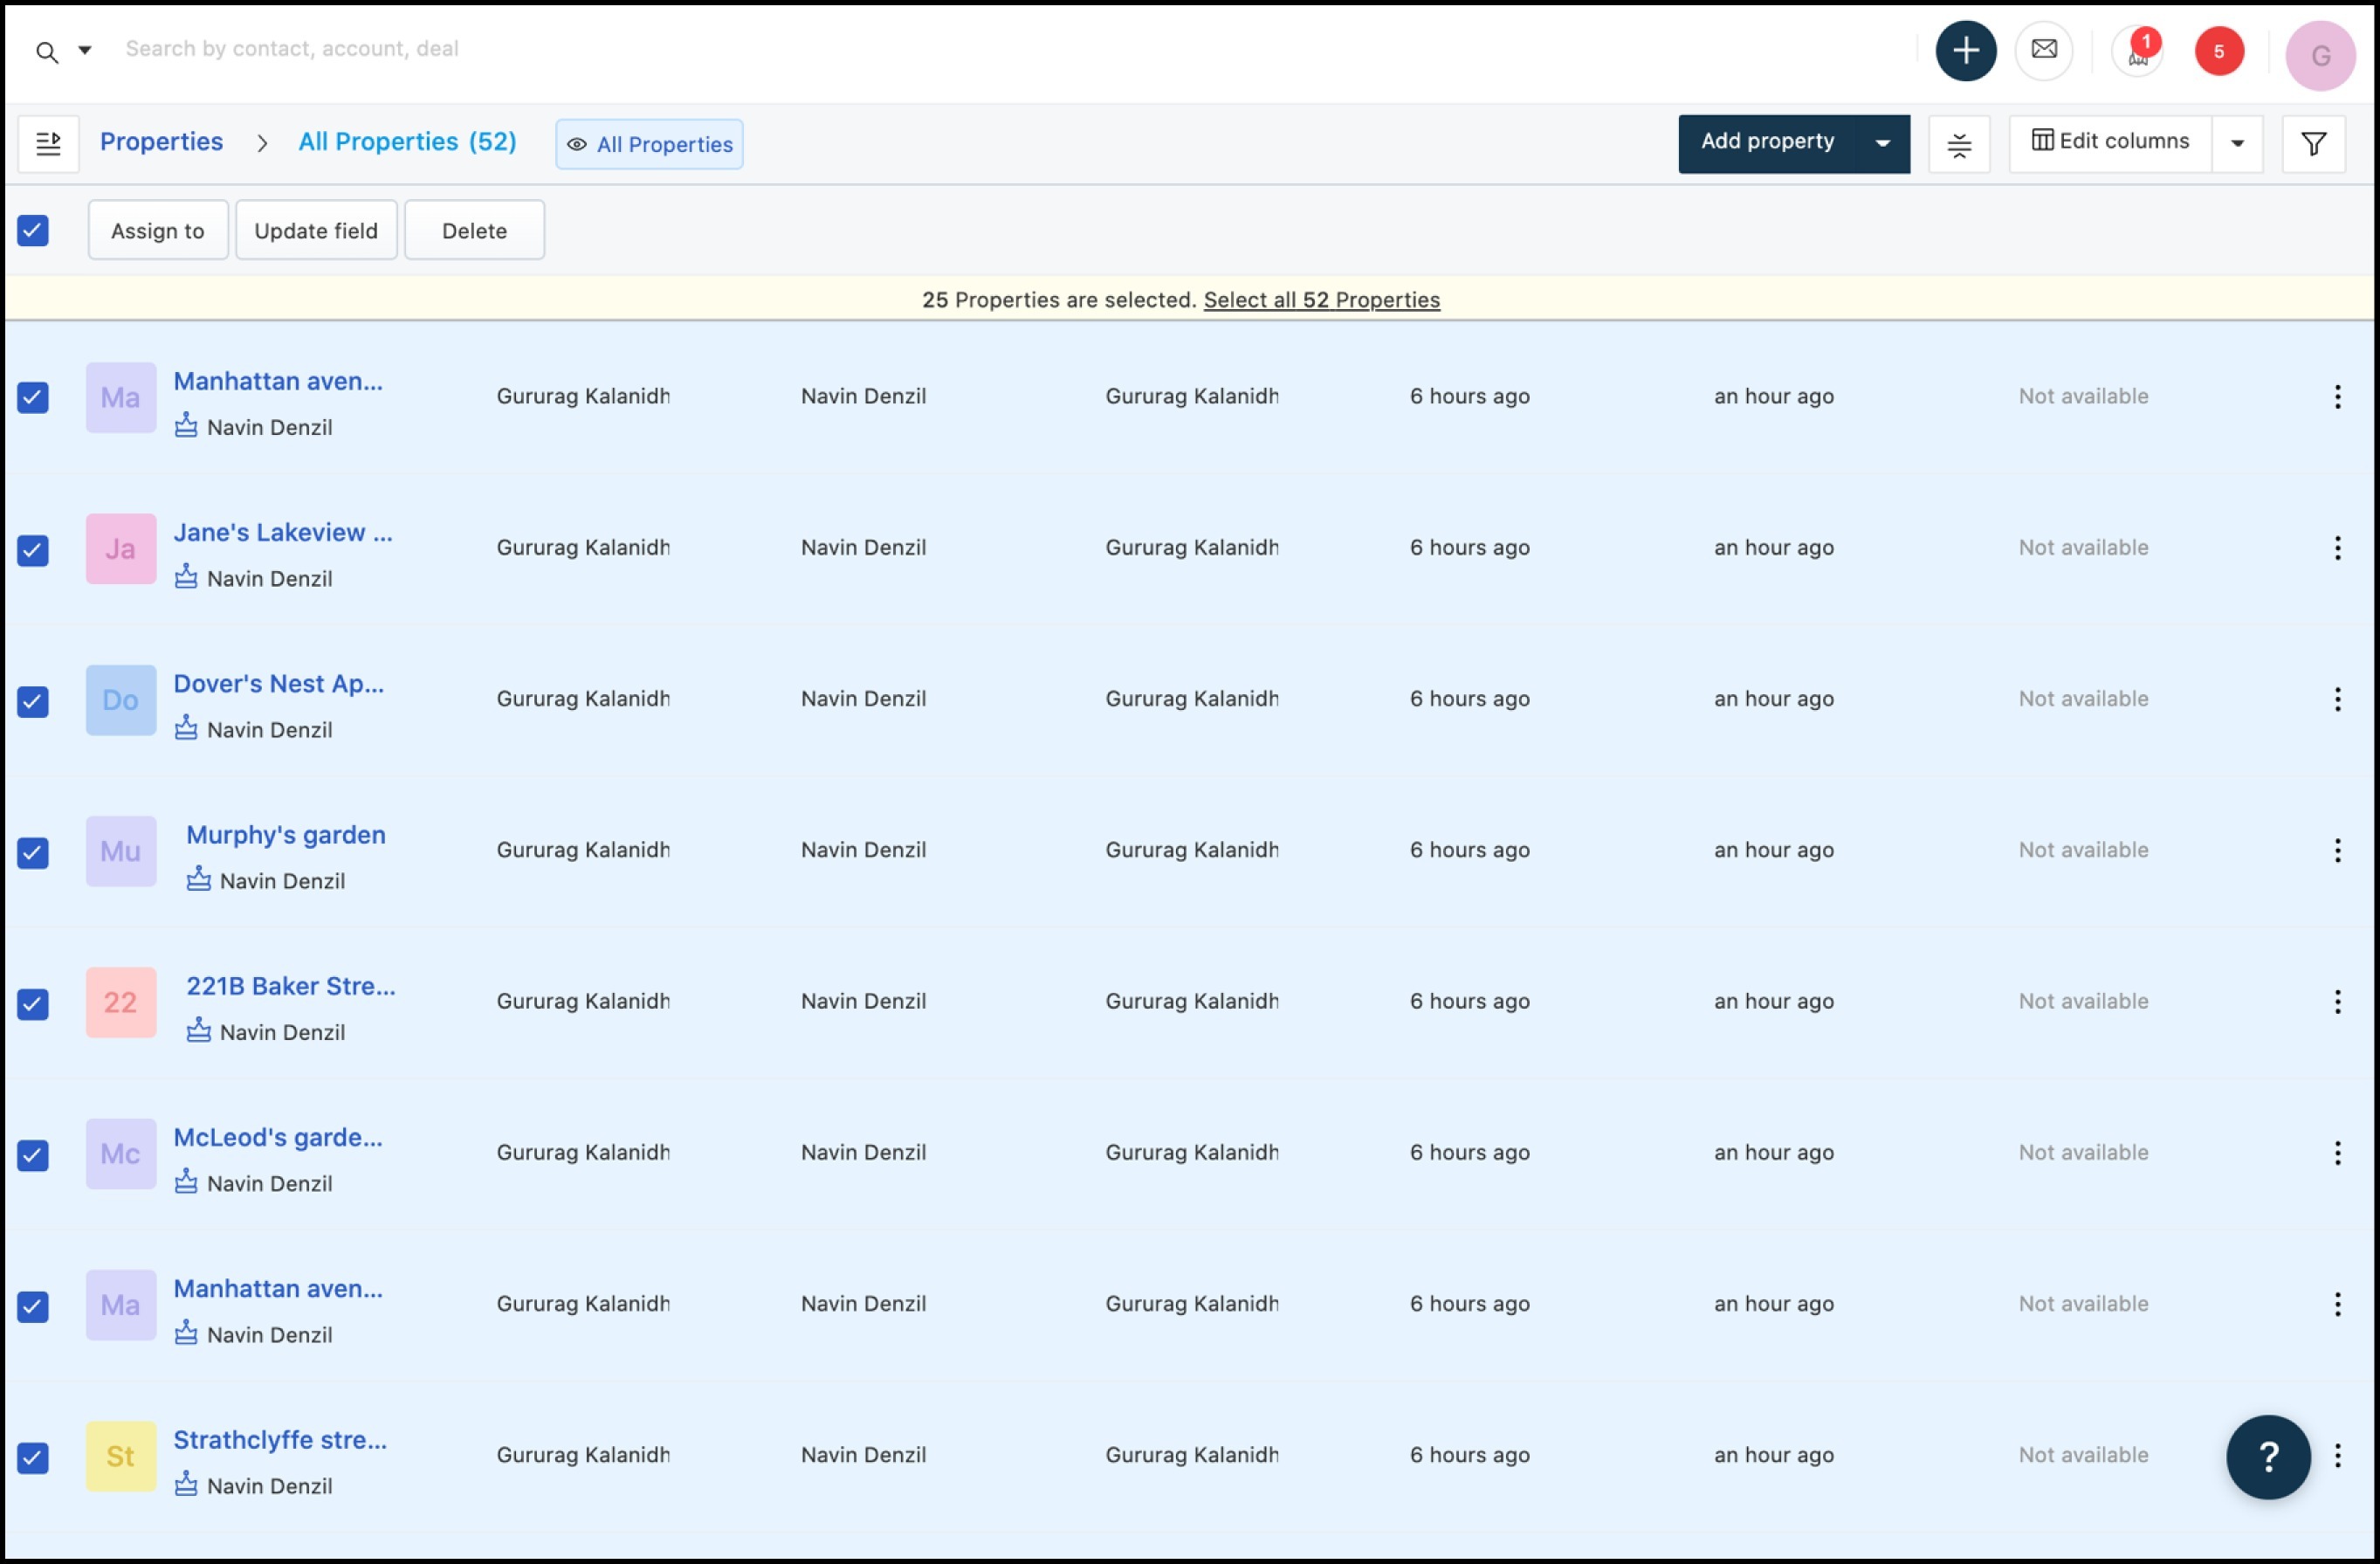Expand the Edit columns dropdown arrow

2237,144
